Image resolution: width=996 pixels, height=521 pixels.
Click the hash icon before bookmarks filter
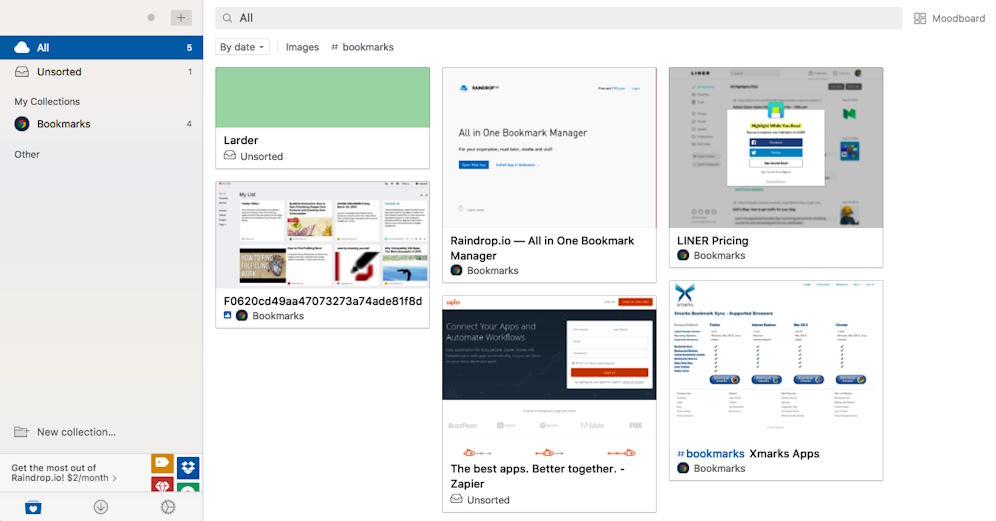tap(335, 47)
